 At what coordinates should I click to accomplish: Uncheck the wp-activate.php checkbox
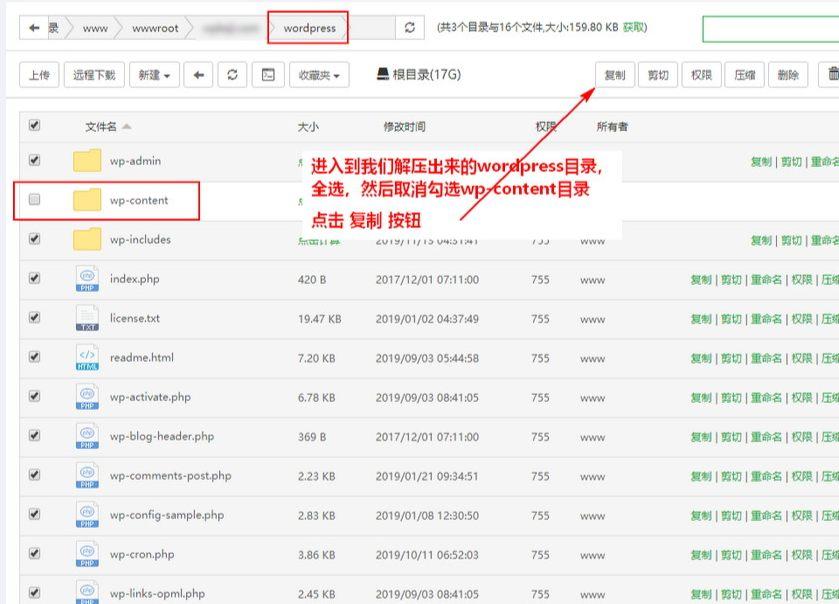(35, 396)
